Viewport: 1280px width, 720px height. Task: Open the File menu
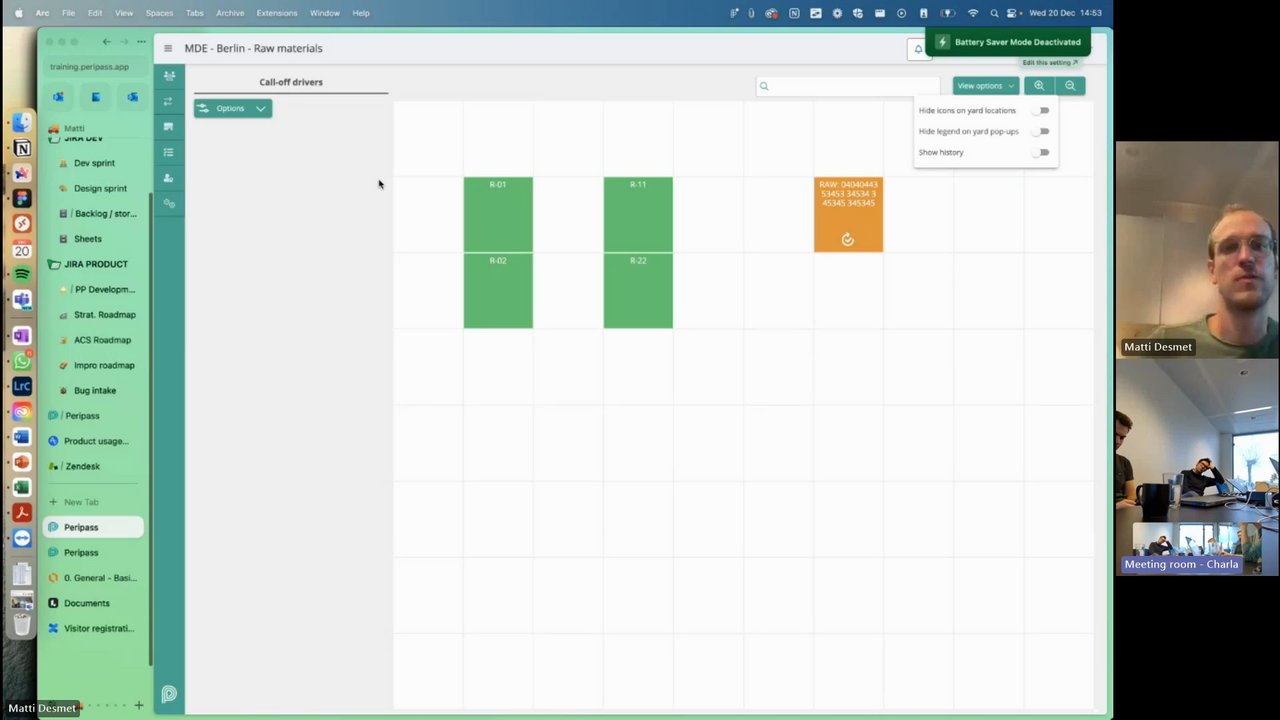pyautogui.click(x=68, y=13)
